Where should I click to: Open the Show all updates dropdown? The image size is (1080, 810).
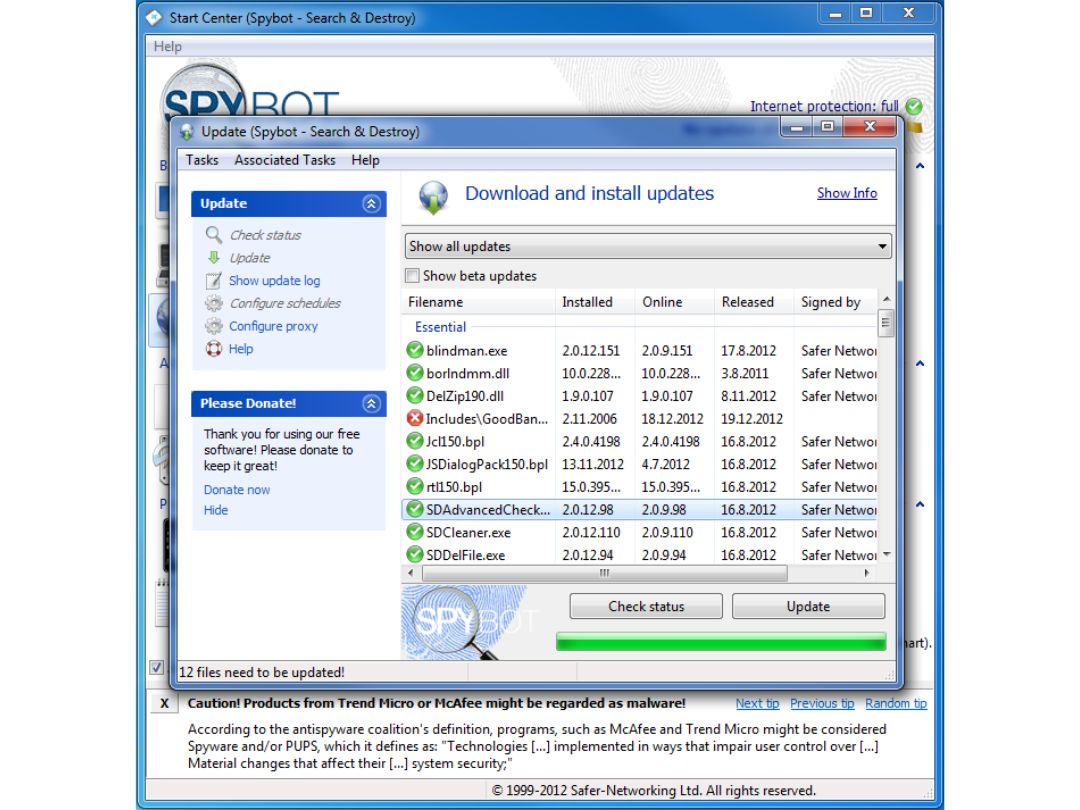(648, 246)
